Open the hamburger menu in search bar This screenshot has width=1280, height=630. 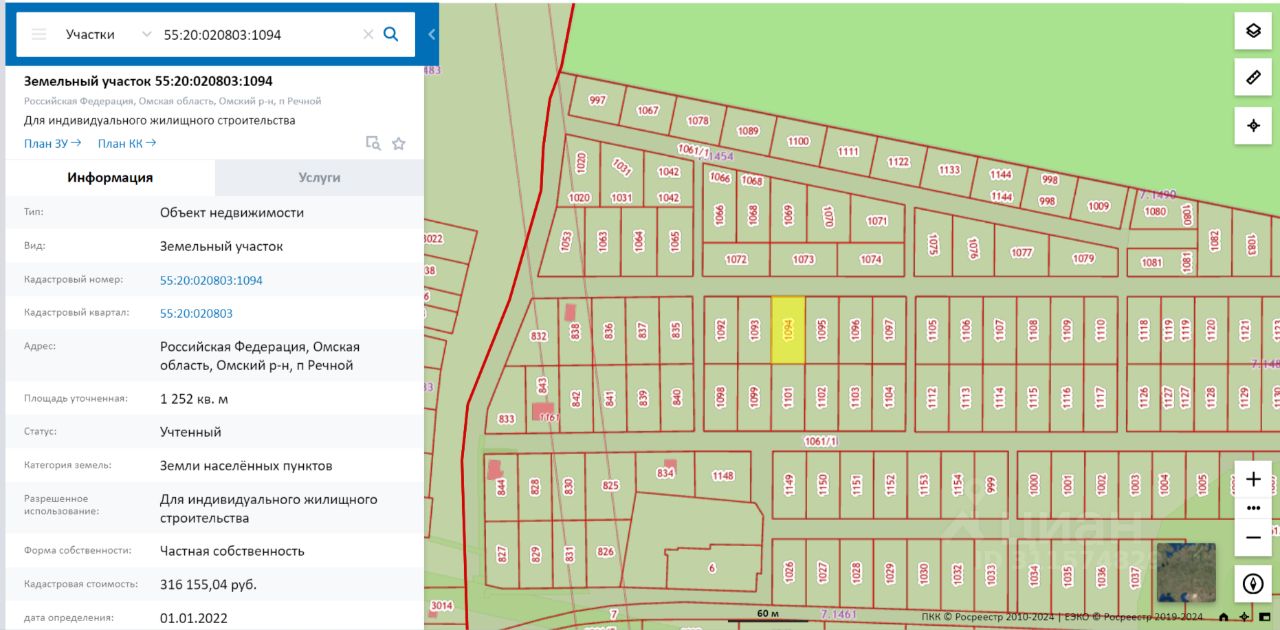pos(39,34)
